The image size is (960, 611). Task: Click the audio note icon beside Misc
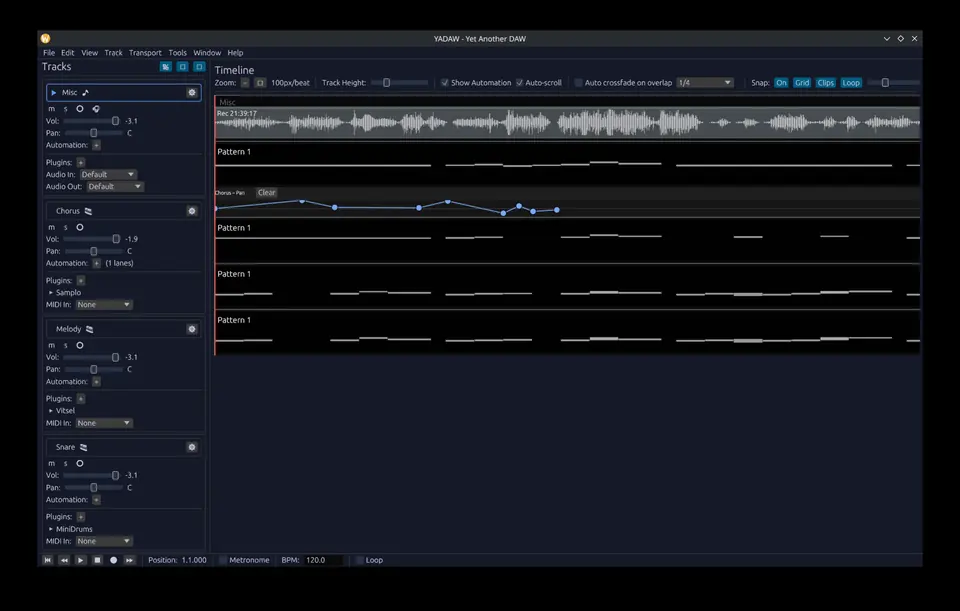[x=86, y=92]
